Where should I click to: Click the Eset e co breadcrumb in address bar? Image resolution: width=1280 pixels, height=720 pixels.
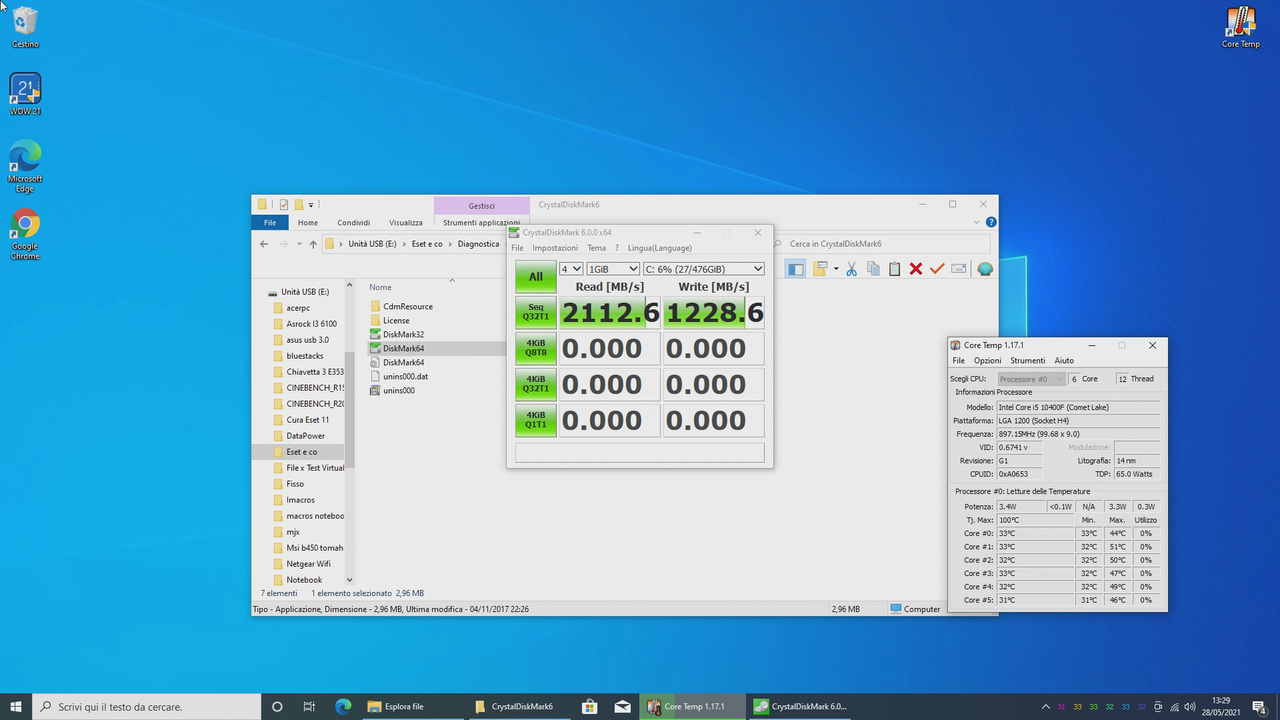427,244
